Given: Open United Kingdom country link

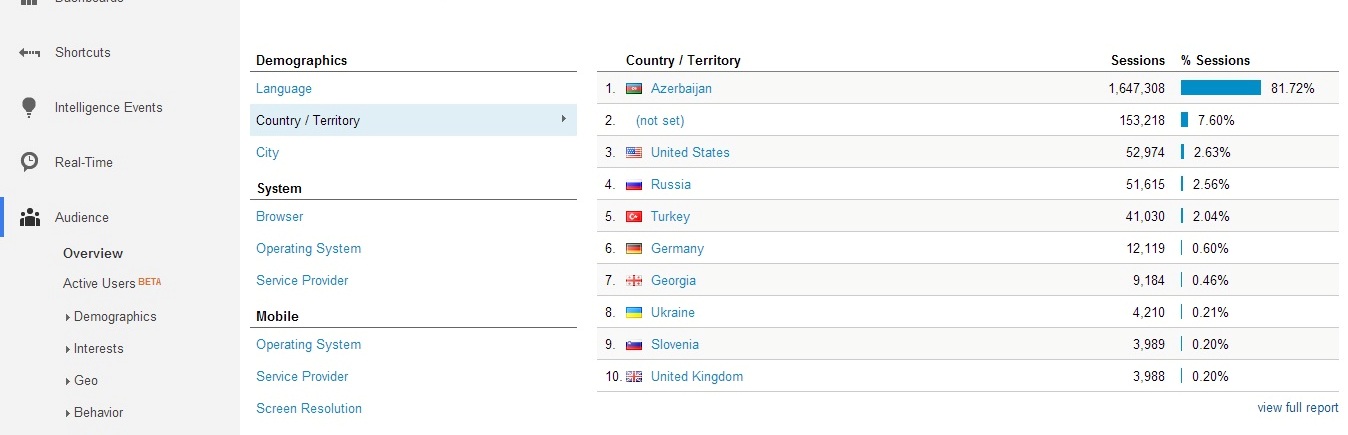Looking at the screenshot, I should click(697, 376).
